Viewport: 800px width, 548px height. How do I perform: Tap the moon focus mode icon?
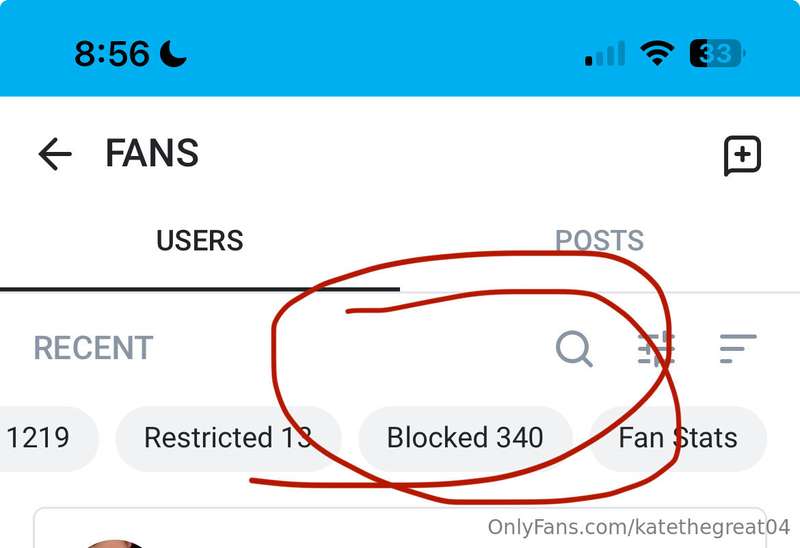click(174, 53)
